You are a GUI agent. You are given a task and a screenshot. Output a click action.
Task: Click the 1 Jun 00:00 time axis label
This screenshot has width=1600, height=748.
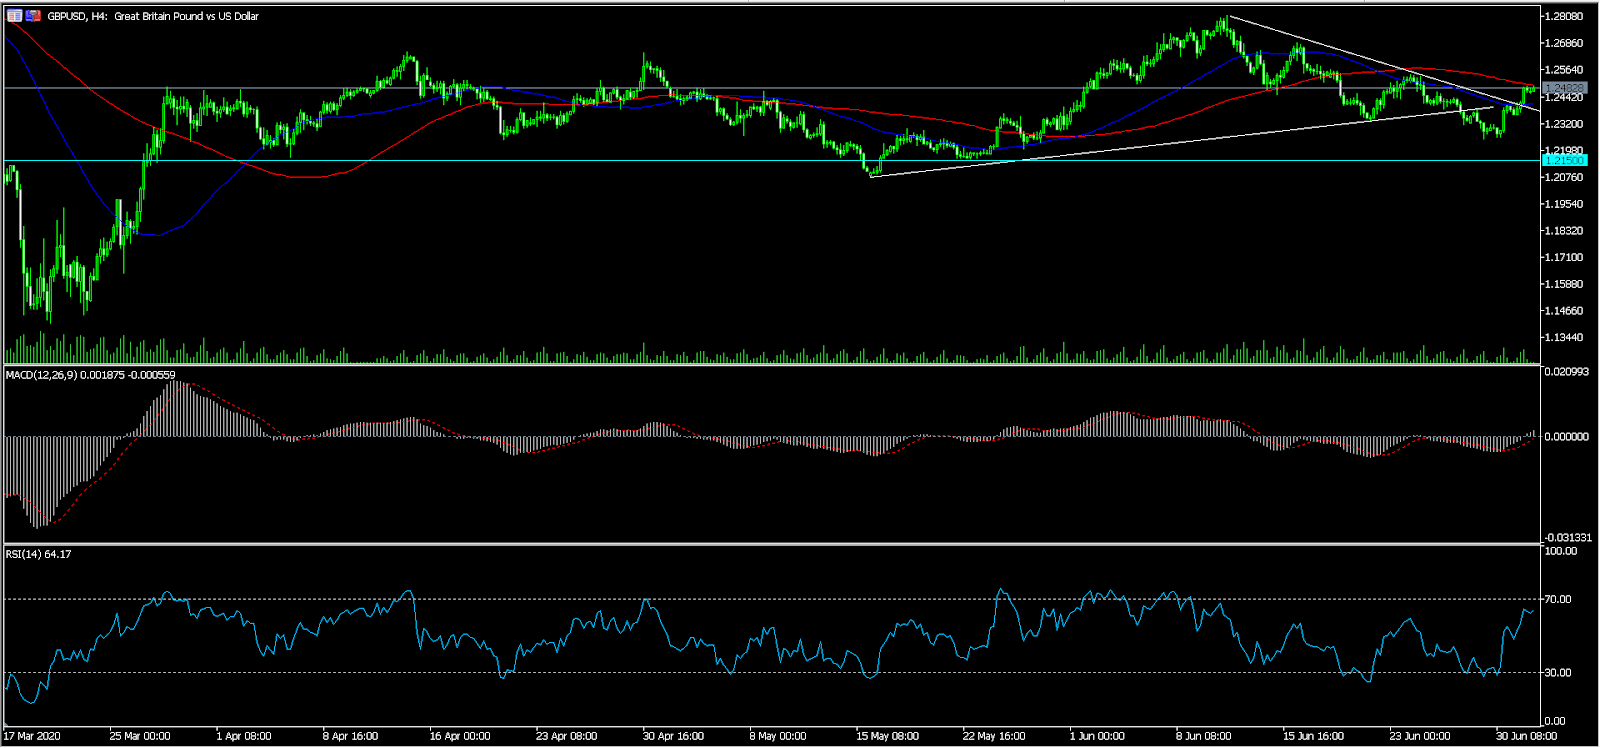click(1096, 736)
